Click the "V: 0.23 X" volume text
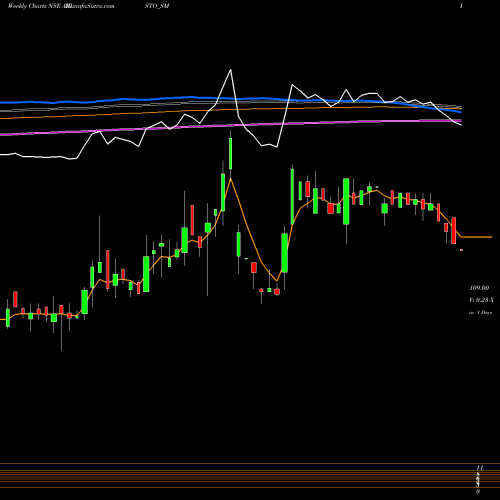500x500 pixels. [481, 300]
